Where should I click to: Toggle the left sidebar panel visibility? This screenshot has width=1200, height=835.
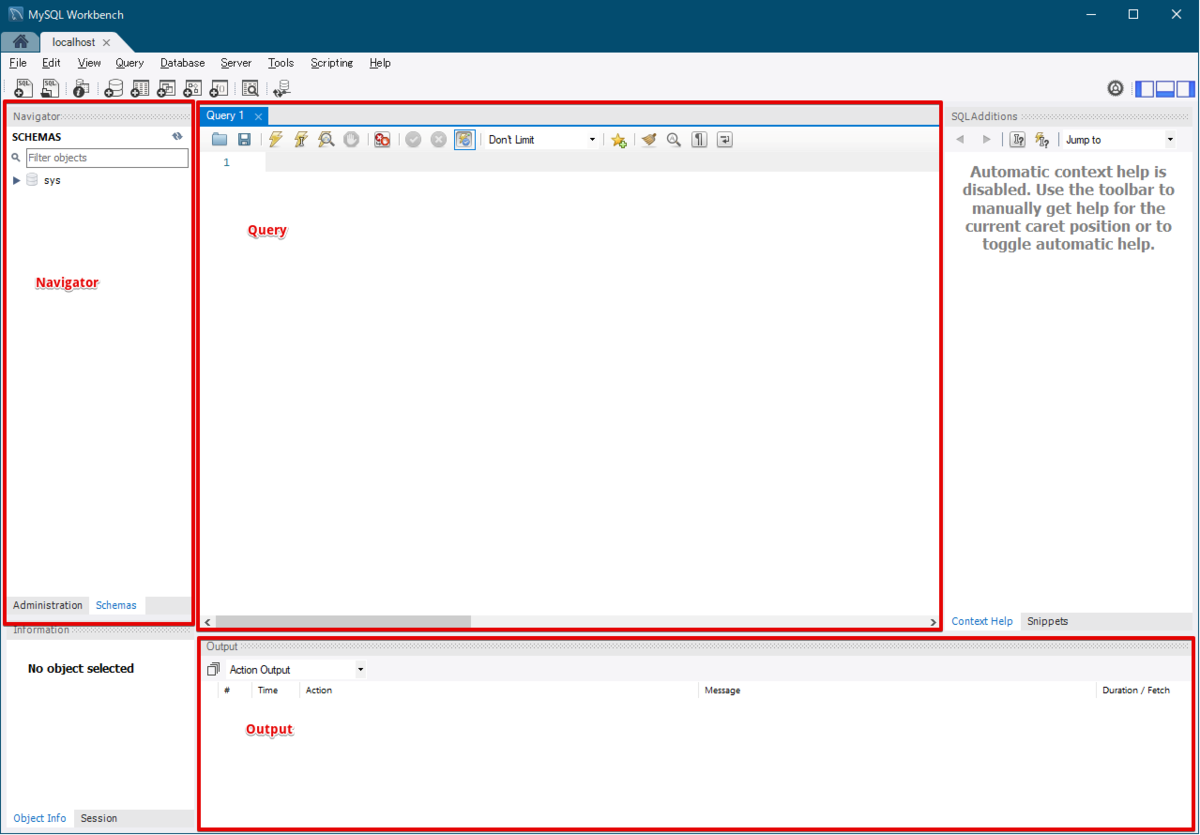1145,89
